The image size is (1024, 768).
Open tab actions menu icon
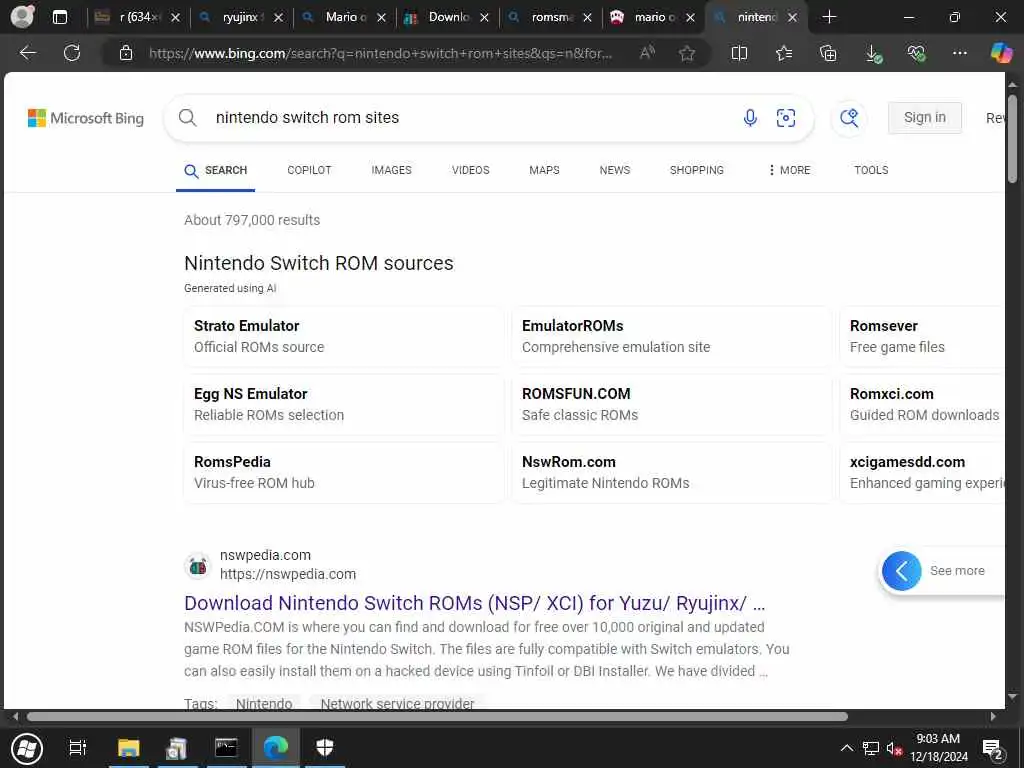pos(59,17)
